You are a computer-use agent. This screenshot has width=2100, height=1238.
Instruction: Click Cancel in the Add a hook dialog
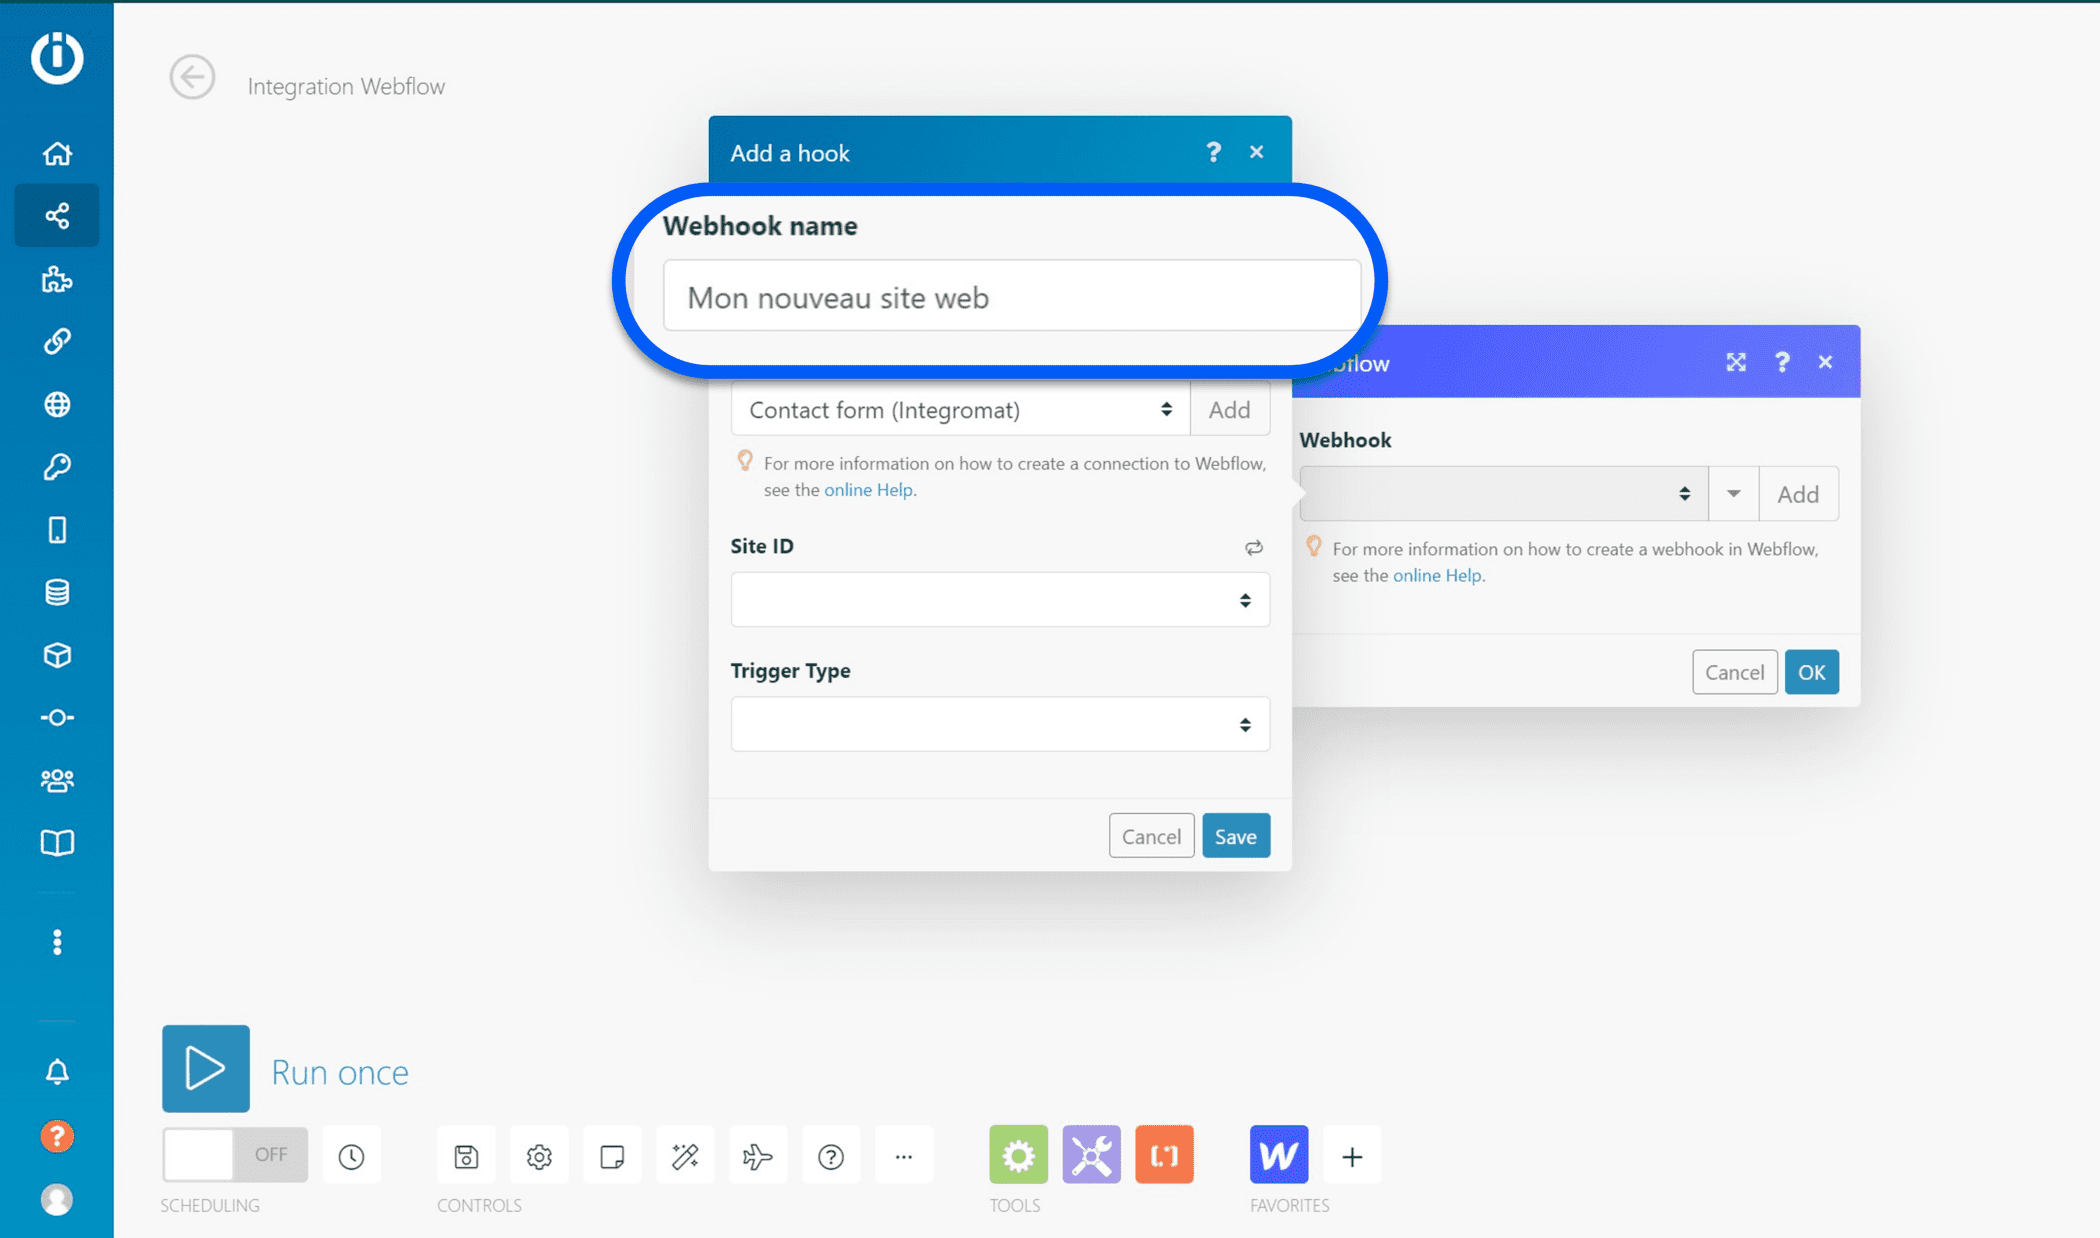point(1152,836)
